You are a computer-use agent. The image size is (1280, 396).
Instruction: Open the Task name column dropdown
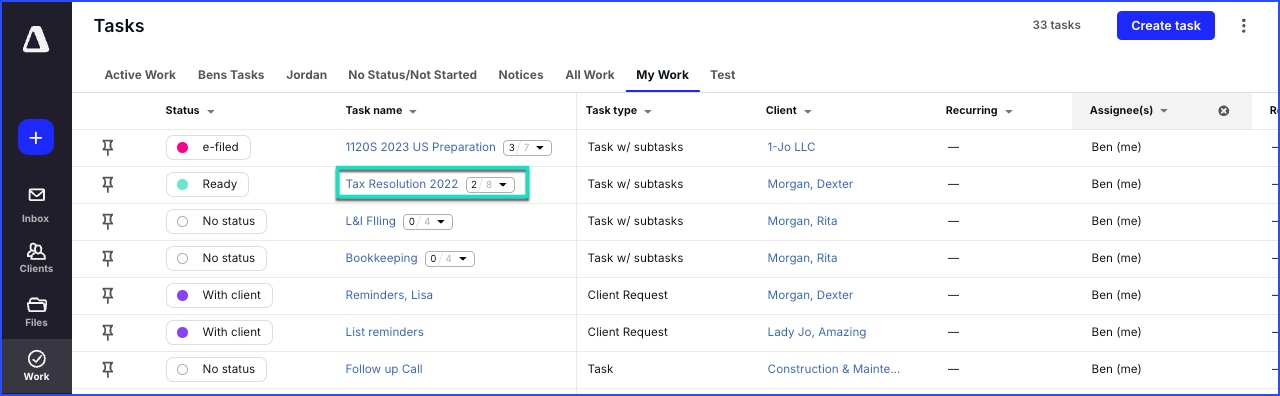tap(413, 111)
